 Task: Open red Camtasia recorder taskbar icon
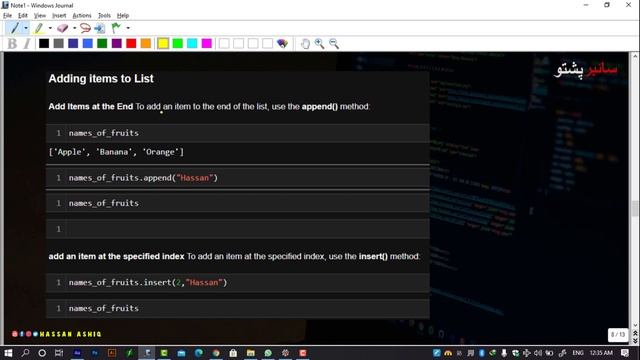pos(303,353)
